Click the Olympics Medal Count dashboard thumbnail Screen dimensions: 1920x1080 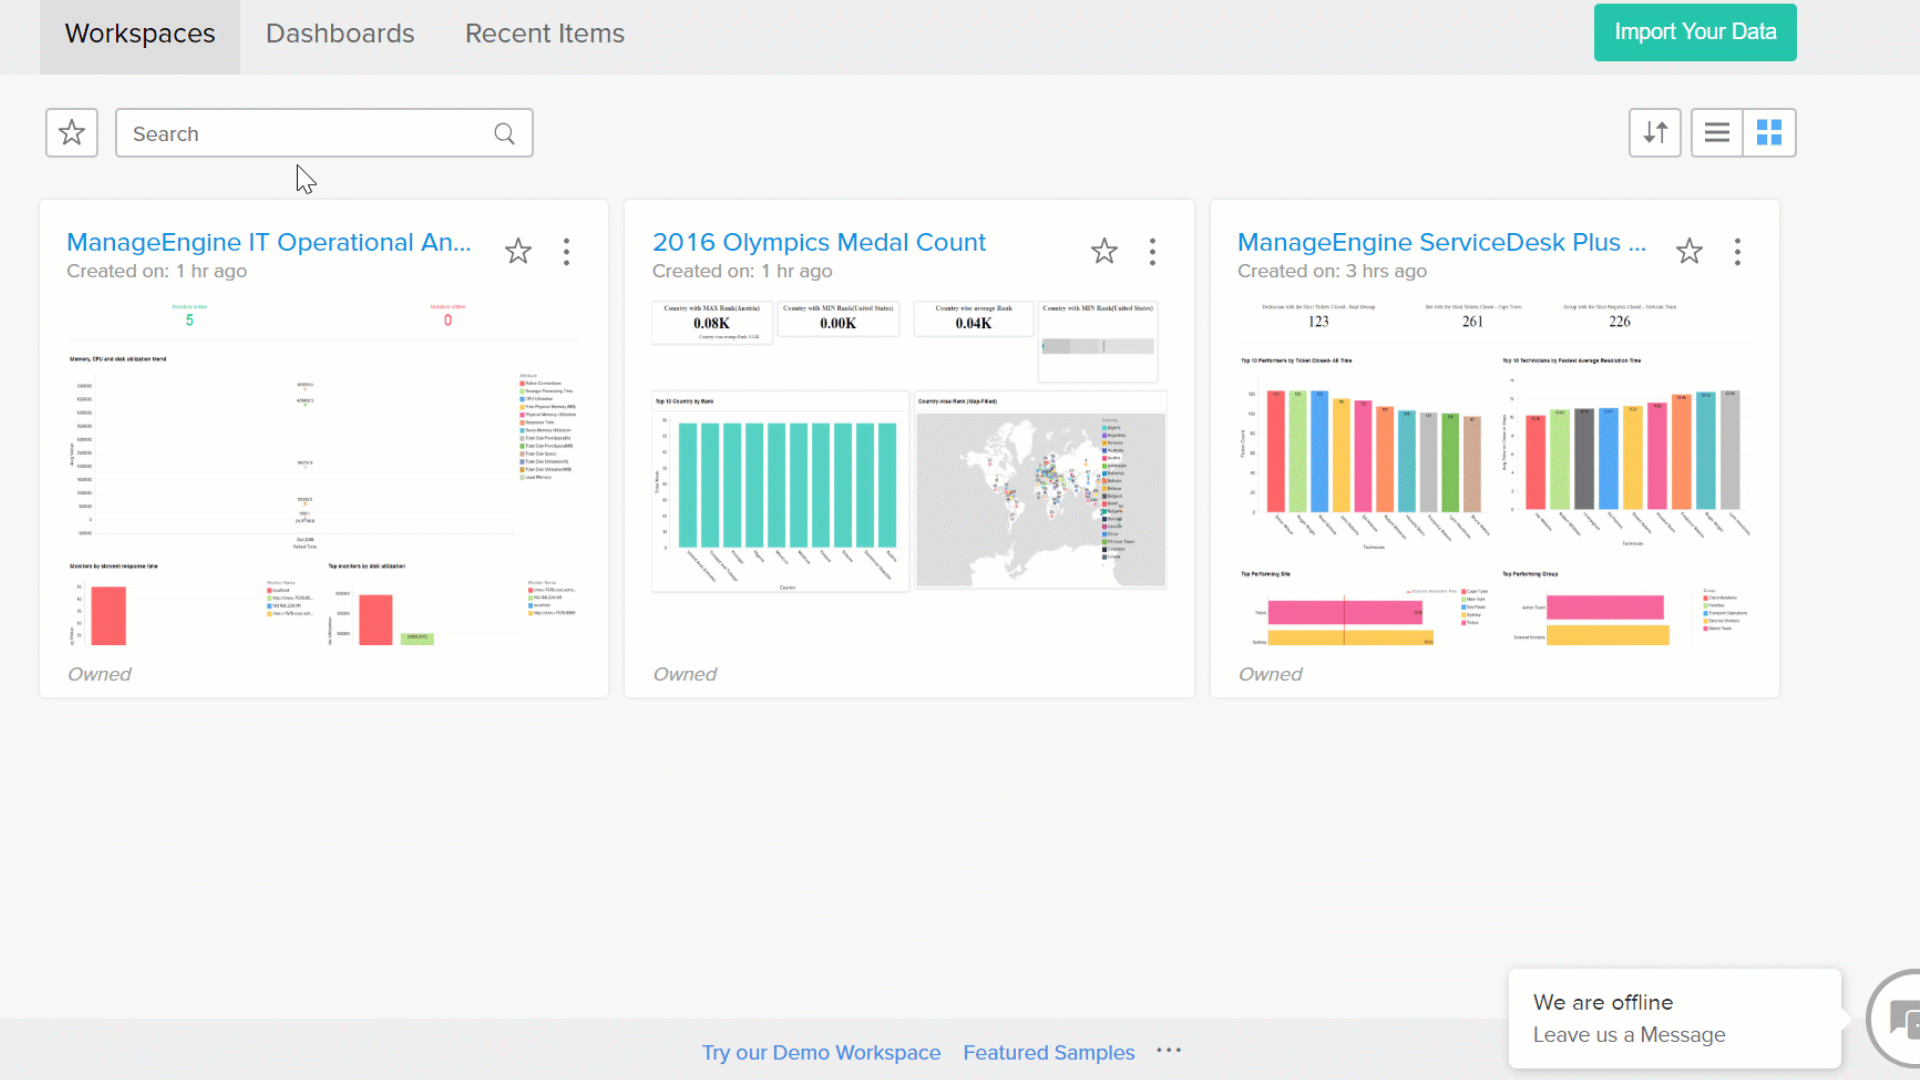tap(909, 446)
